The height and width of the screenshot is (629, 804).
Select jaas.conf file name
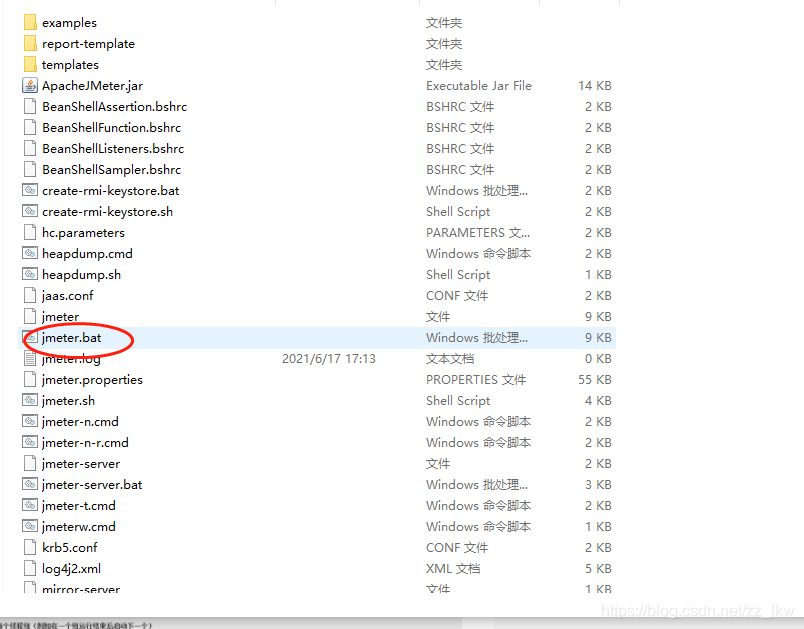(68, 296)
